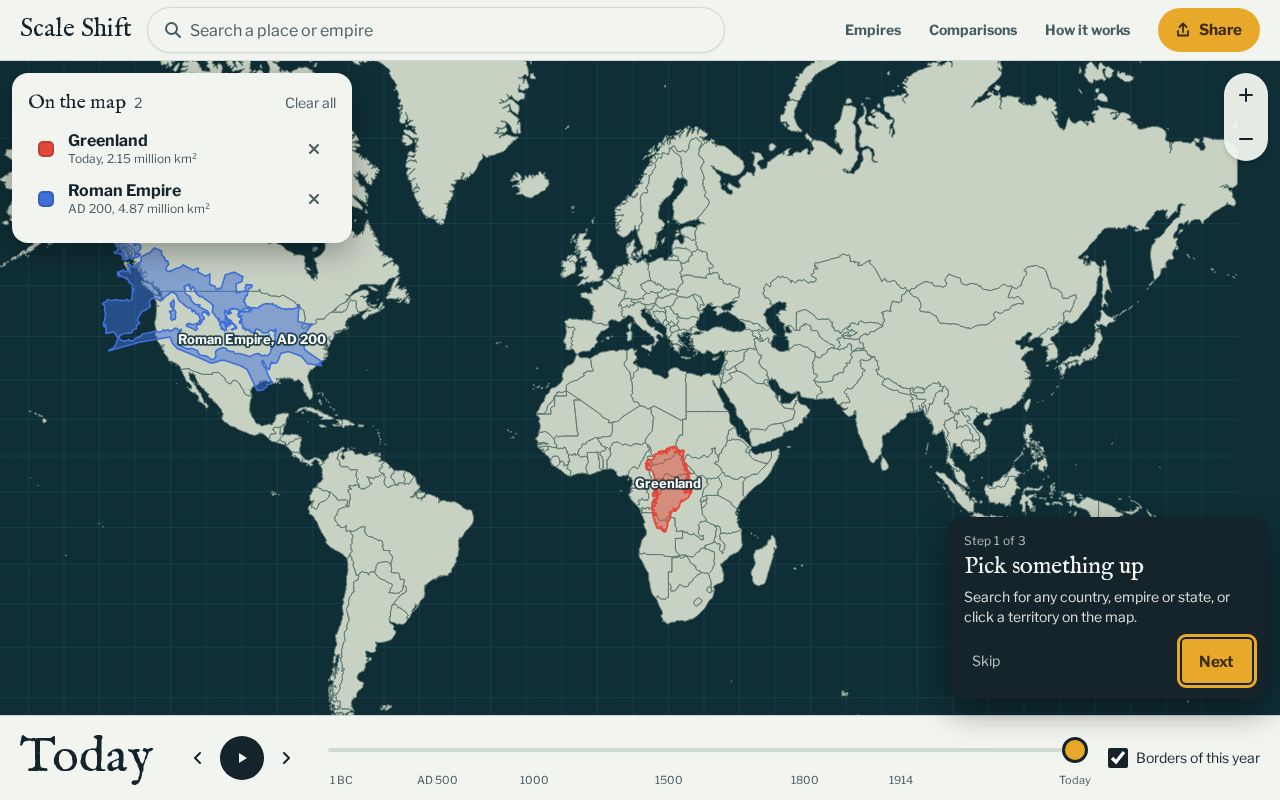
Task: Jump to the 1500 timeline marker
Action: [668, 780]
